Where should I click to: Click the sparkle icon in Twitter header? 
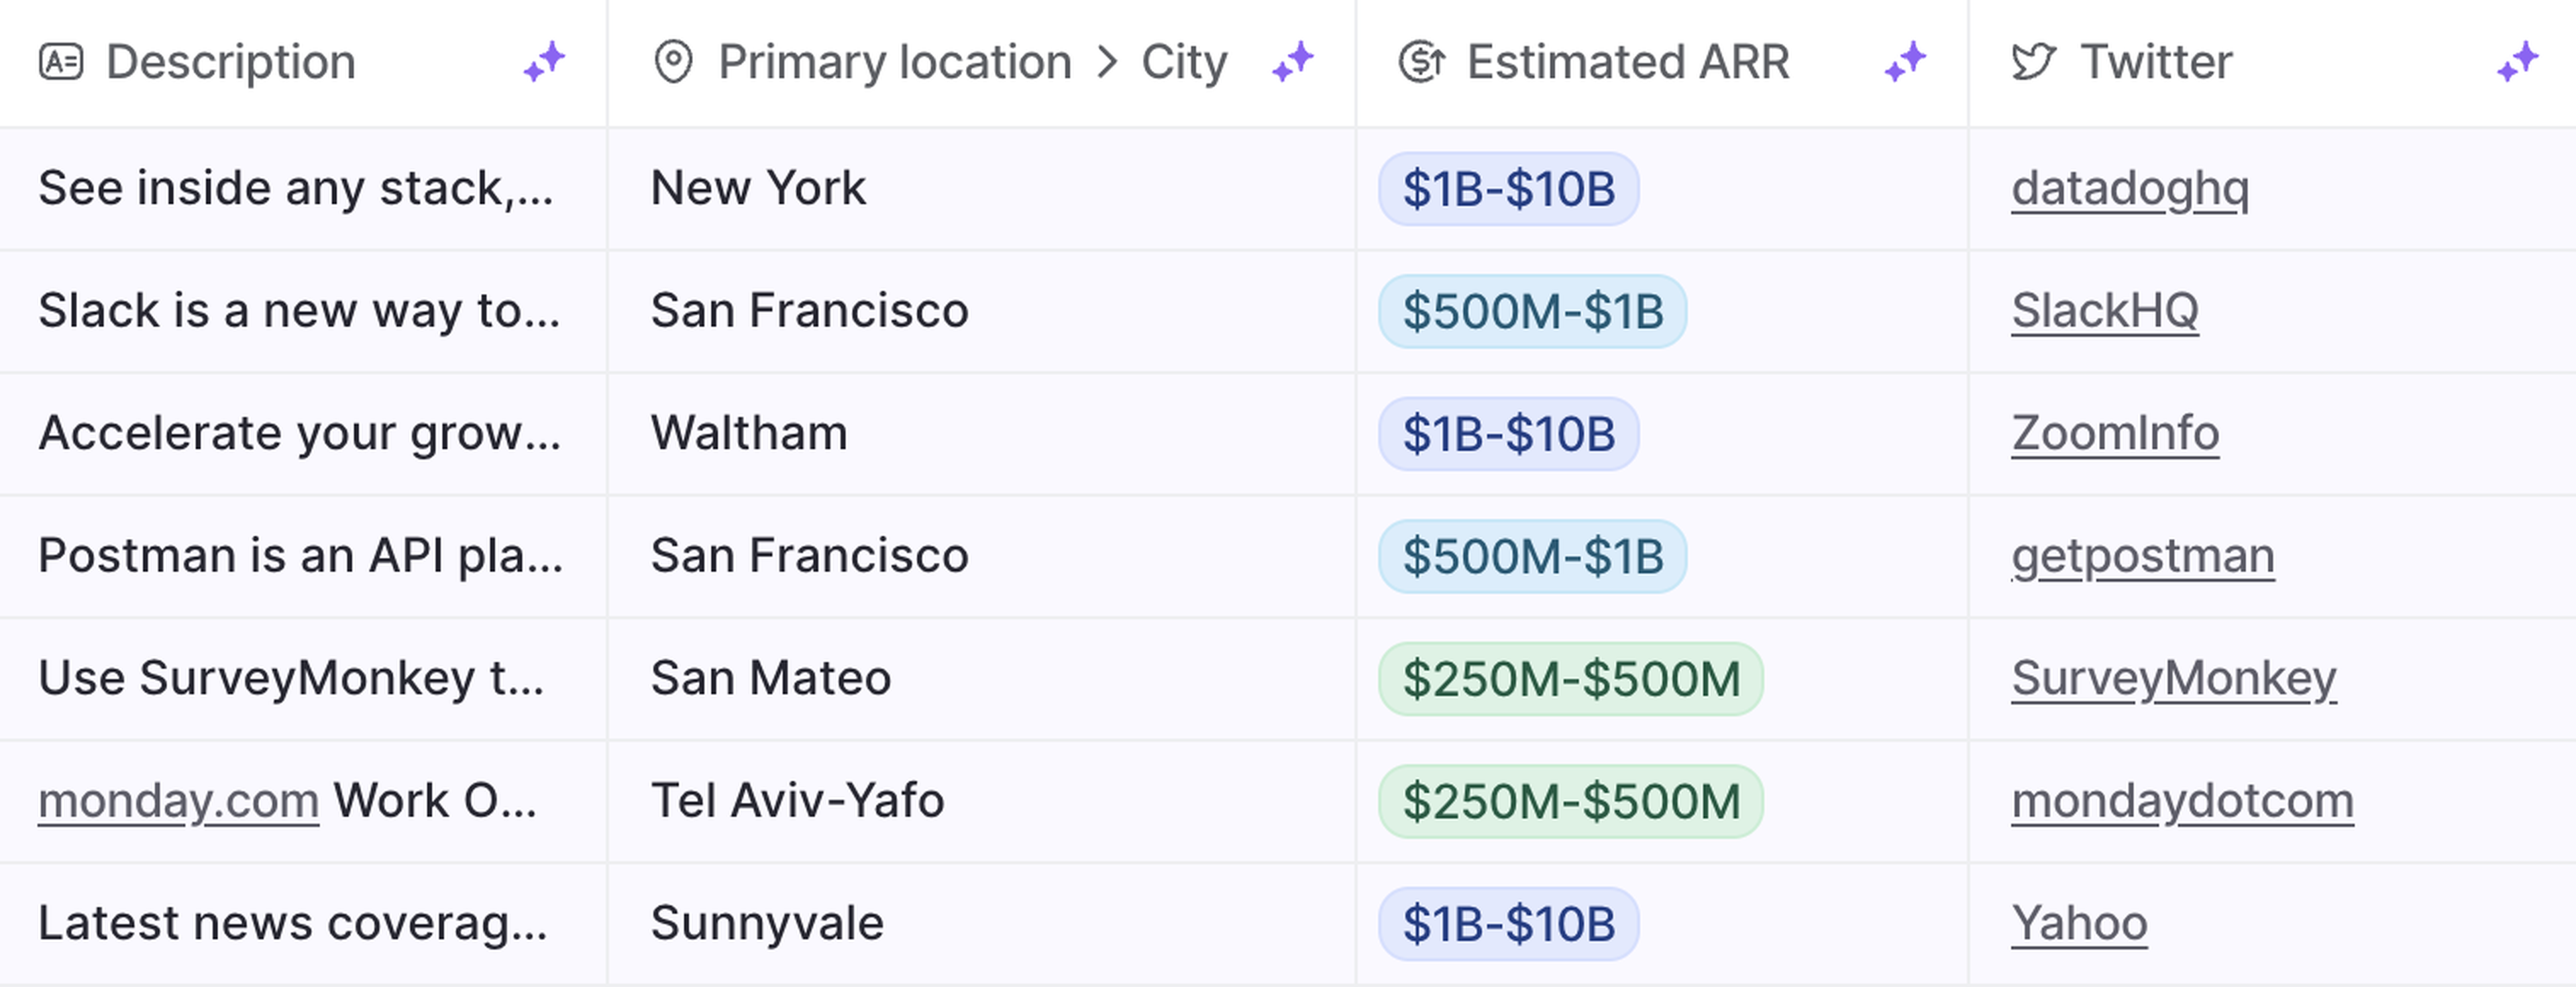(x=2518, y=62)
